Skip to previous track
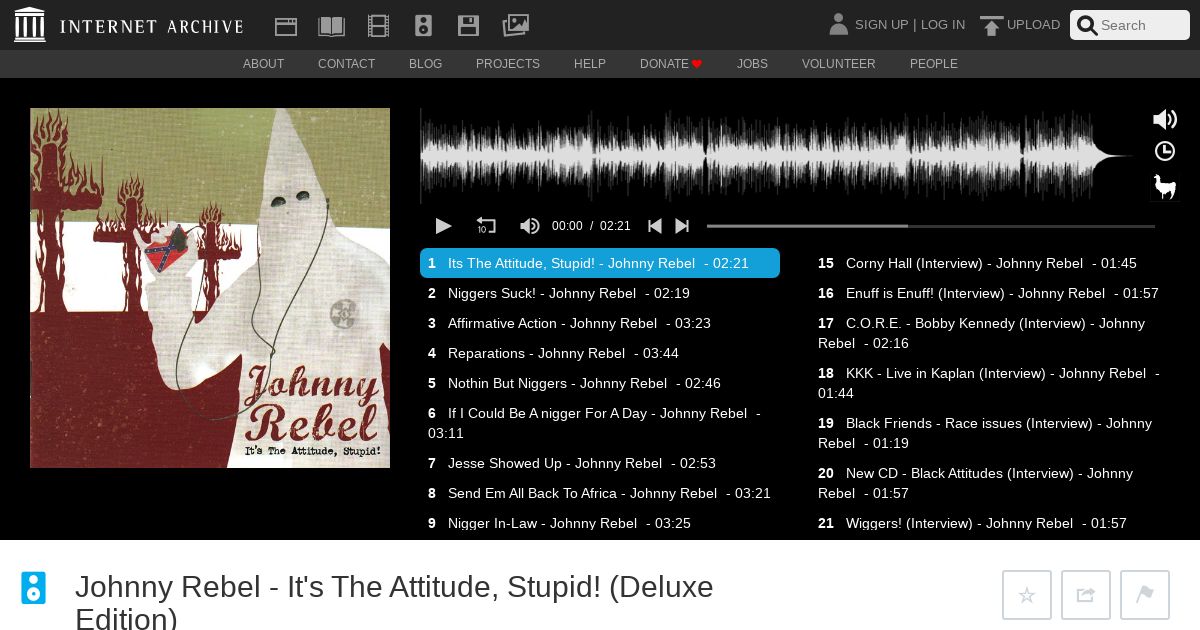 point(655,226)
